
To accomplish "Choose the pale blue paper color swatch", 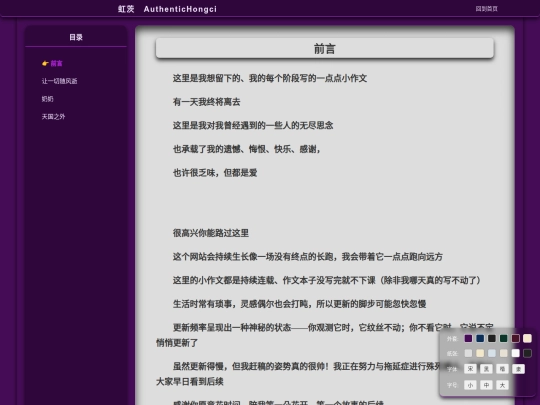I will click(492, 353).
